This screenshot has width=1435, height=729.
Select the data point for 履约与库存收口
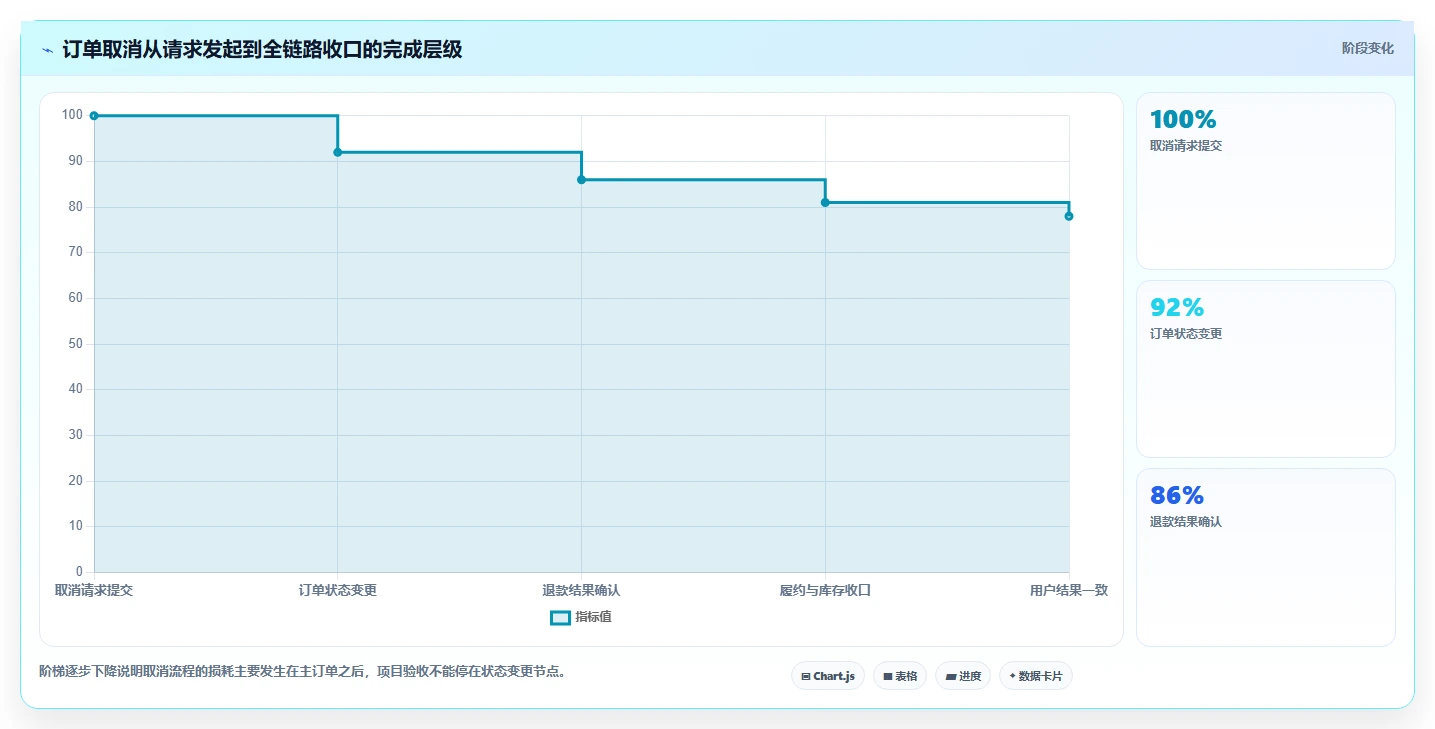coord(825,203)
